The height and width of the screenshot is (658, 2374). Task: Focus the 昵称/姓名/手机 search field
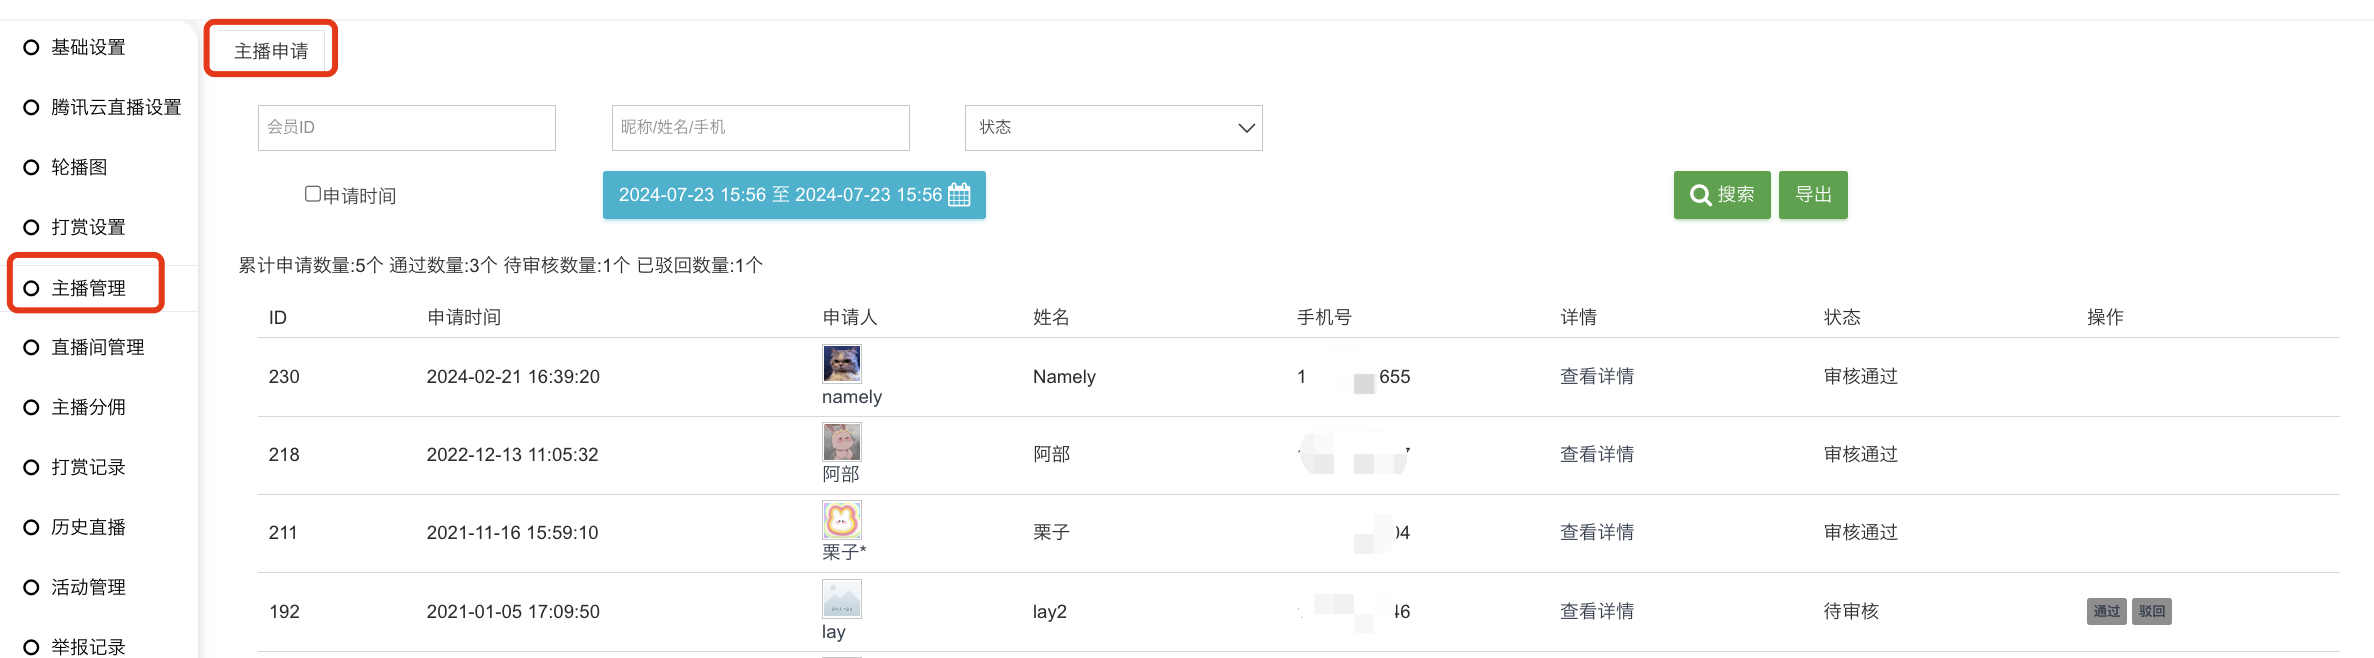tap(760, 128)
